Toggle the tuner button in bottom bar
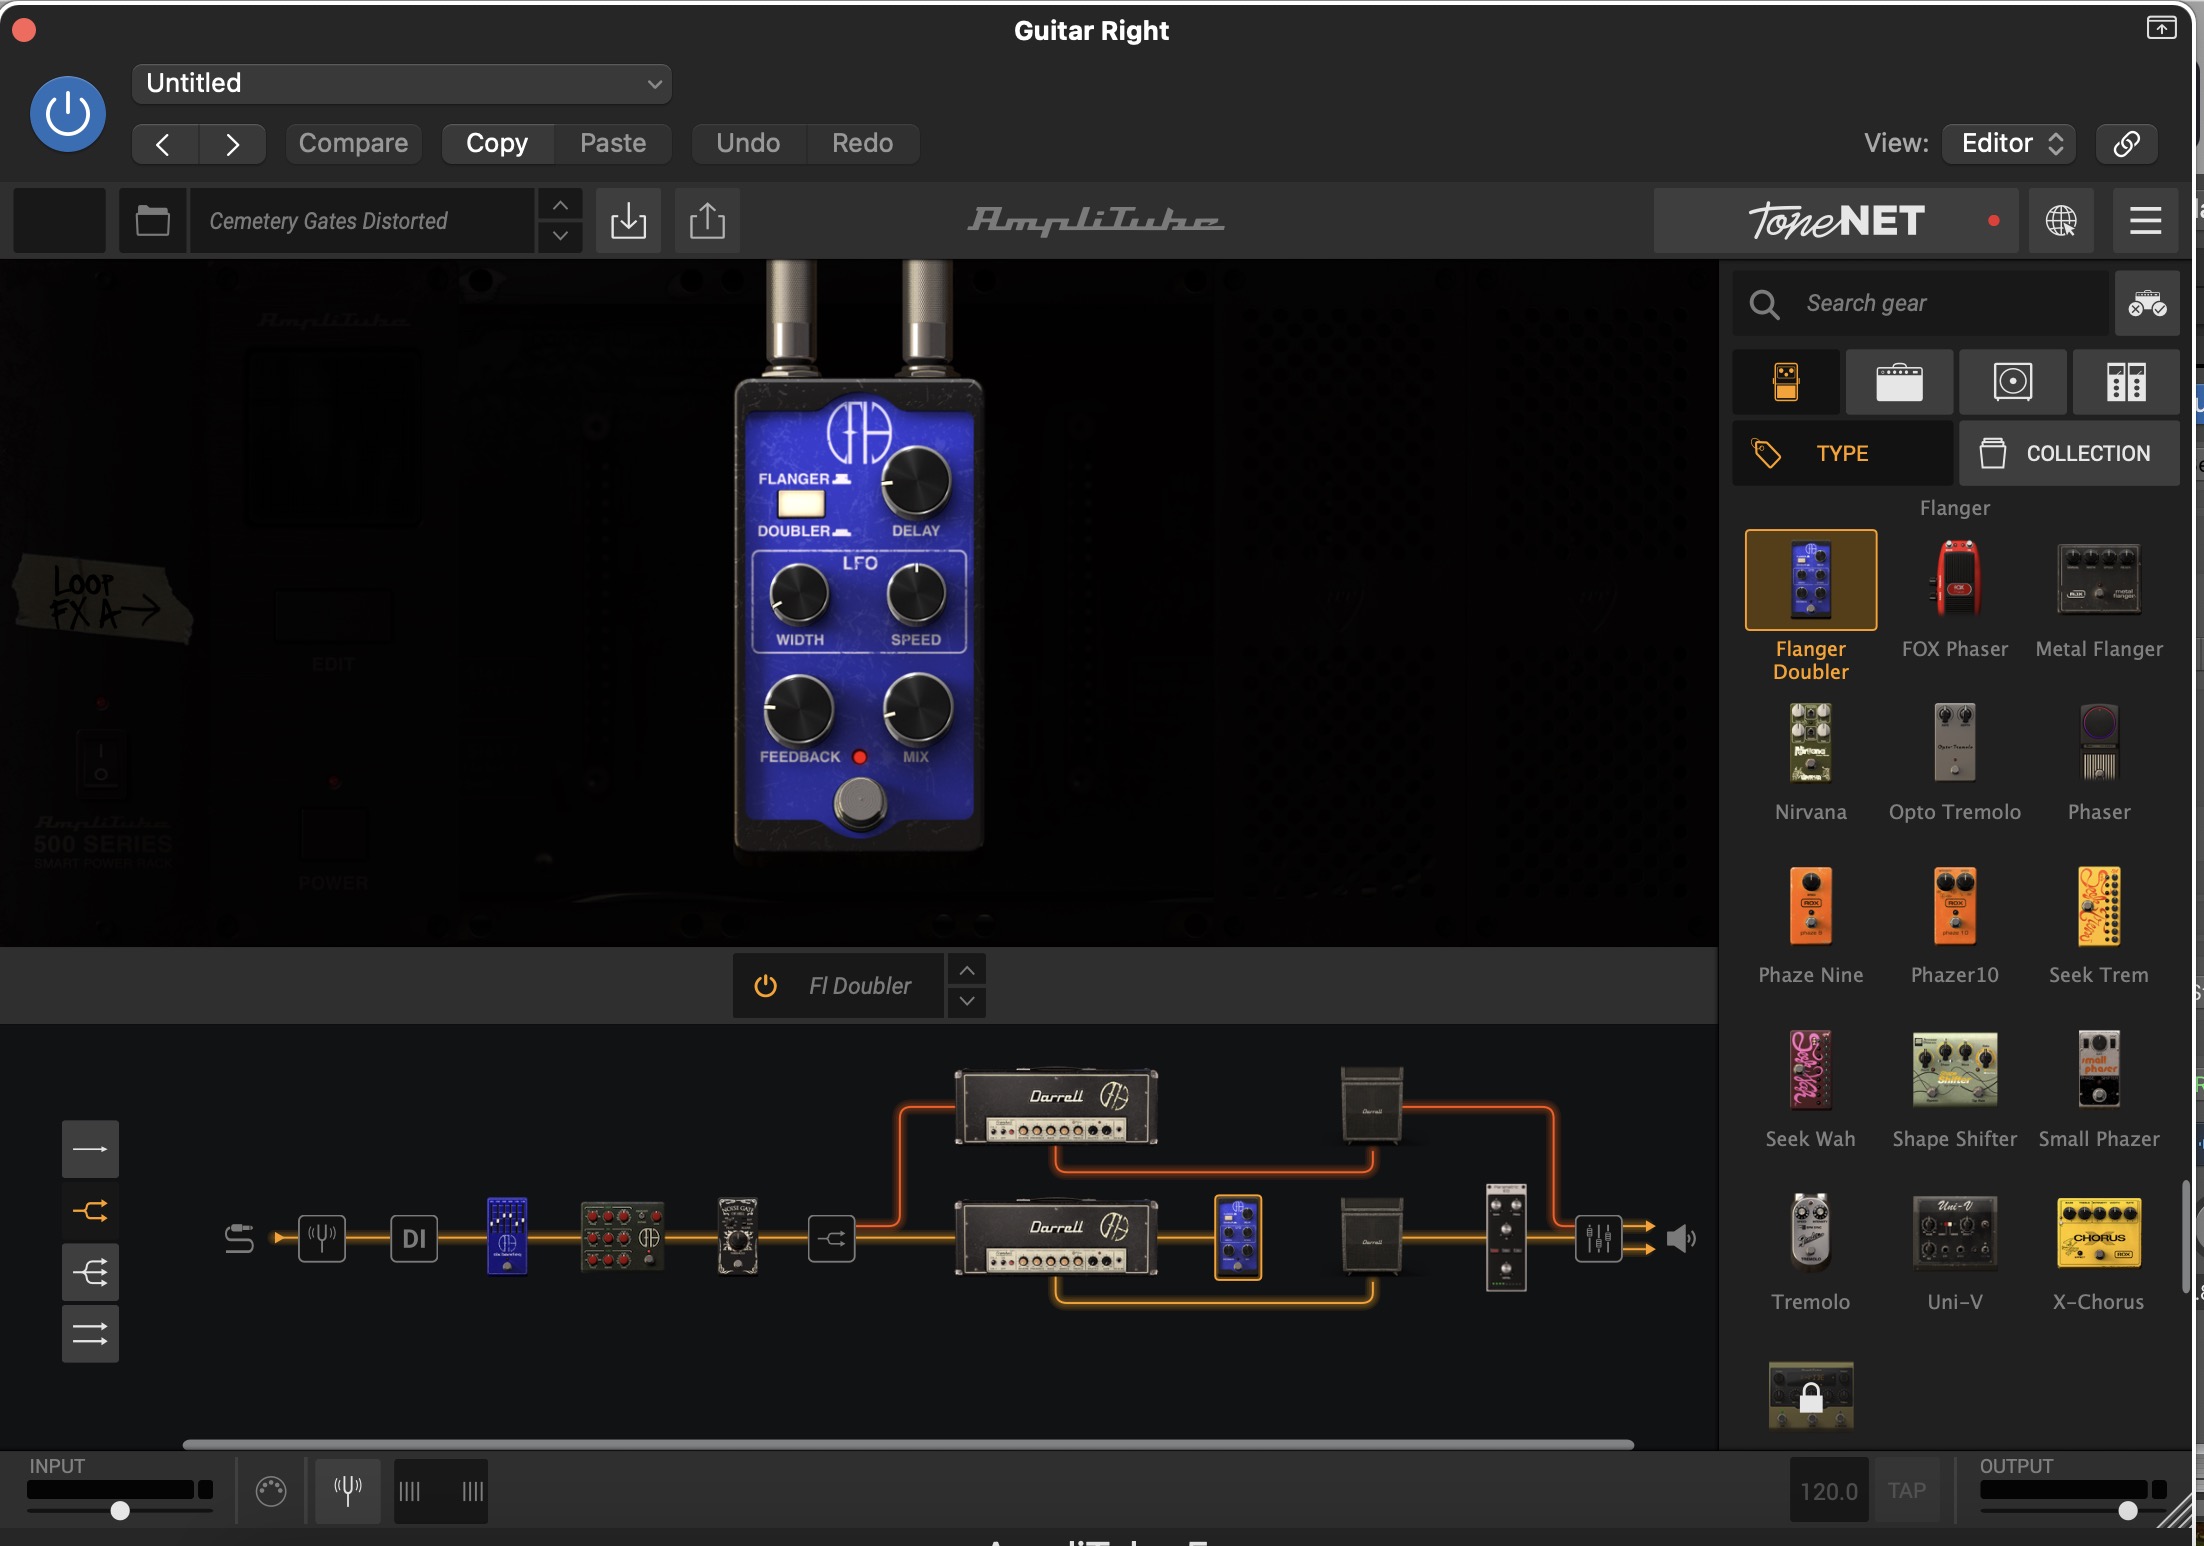This screenshot has height=1546, width=2204. coord(347,1490)
